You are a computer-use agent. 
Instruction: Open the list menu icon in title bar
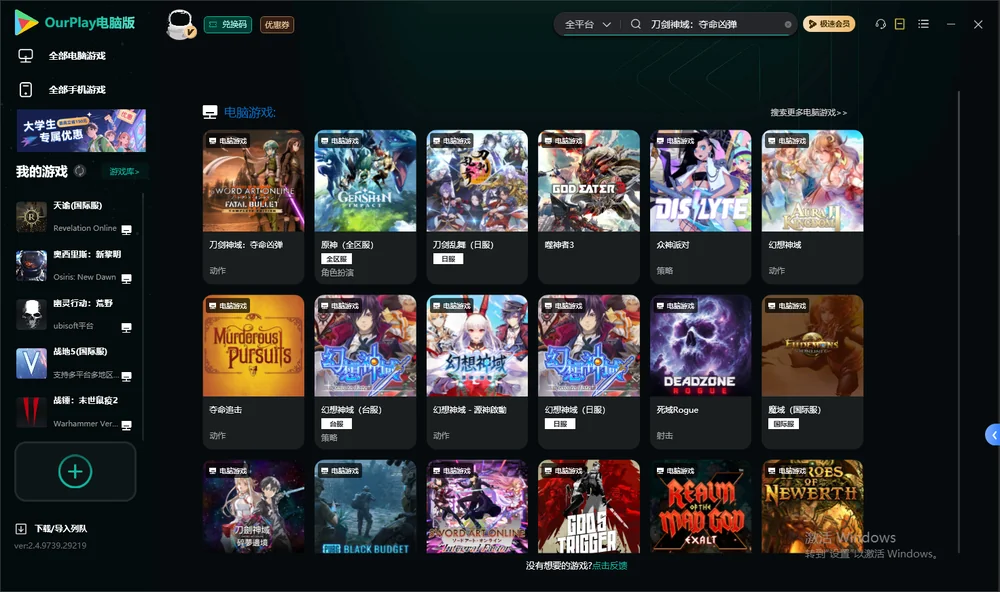coord(923,24)
